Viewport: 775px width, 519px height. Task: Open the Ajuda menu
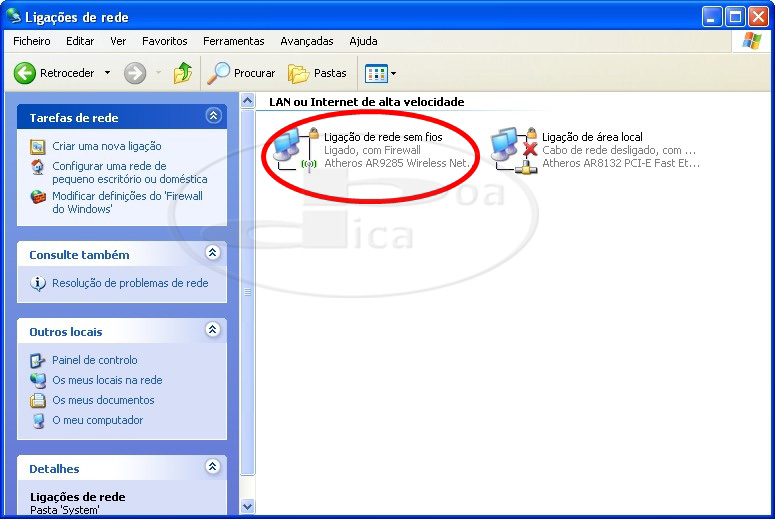tap(363, 41)
